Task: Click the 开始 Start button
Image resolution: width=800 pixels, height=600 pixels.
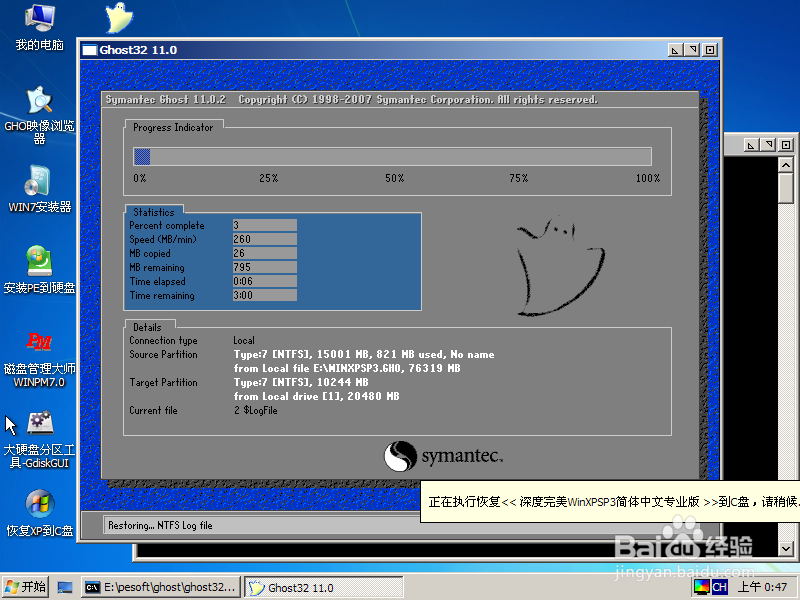Action: tap(24, 586)
